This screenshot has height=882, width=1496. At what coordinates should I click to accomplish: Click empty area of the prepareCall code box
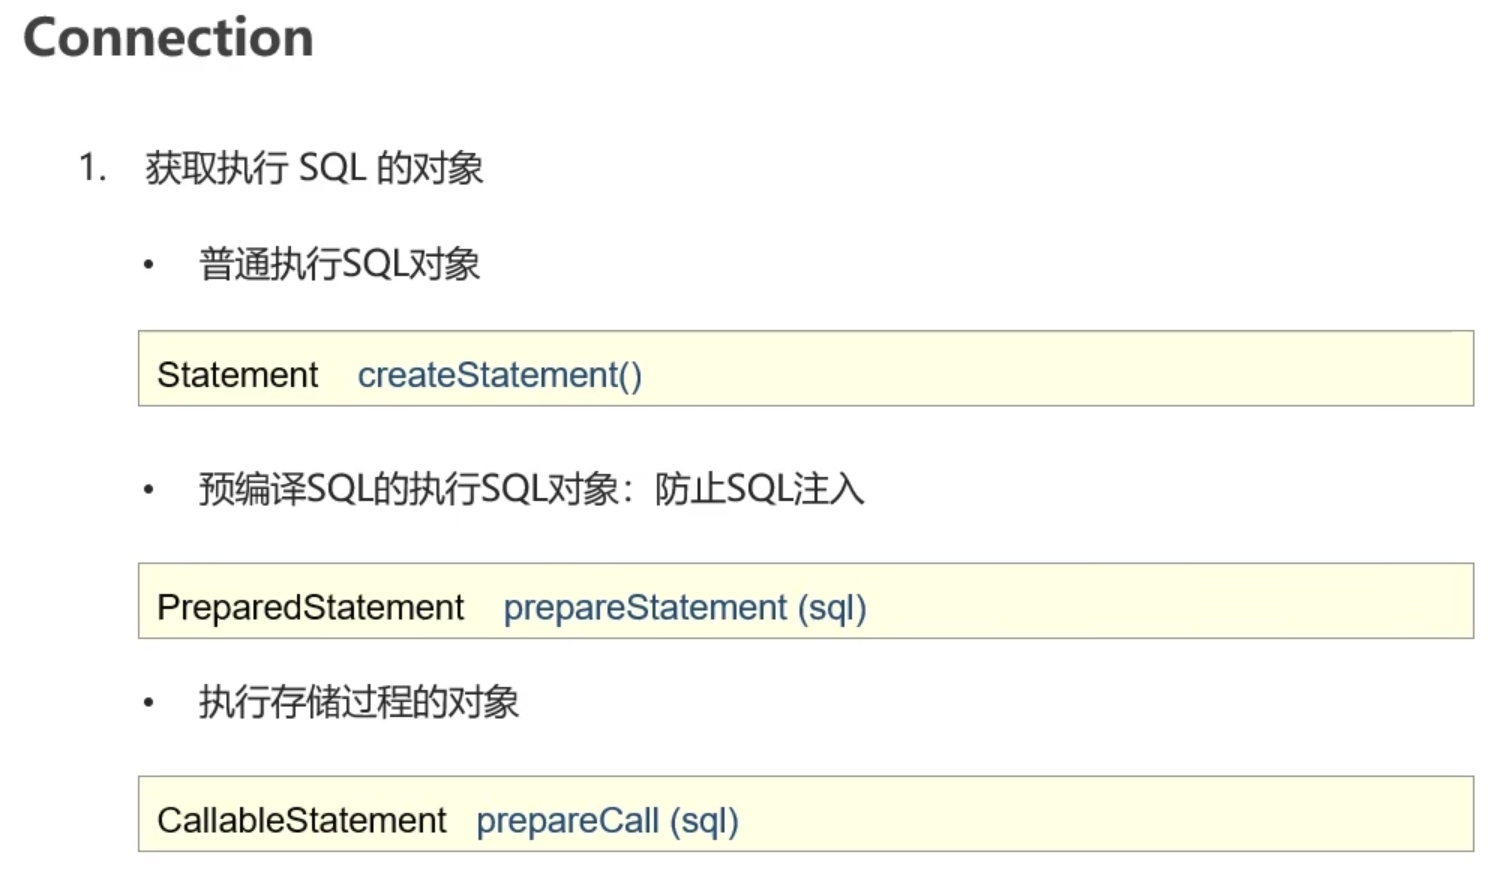[x=1100, y=814]
